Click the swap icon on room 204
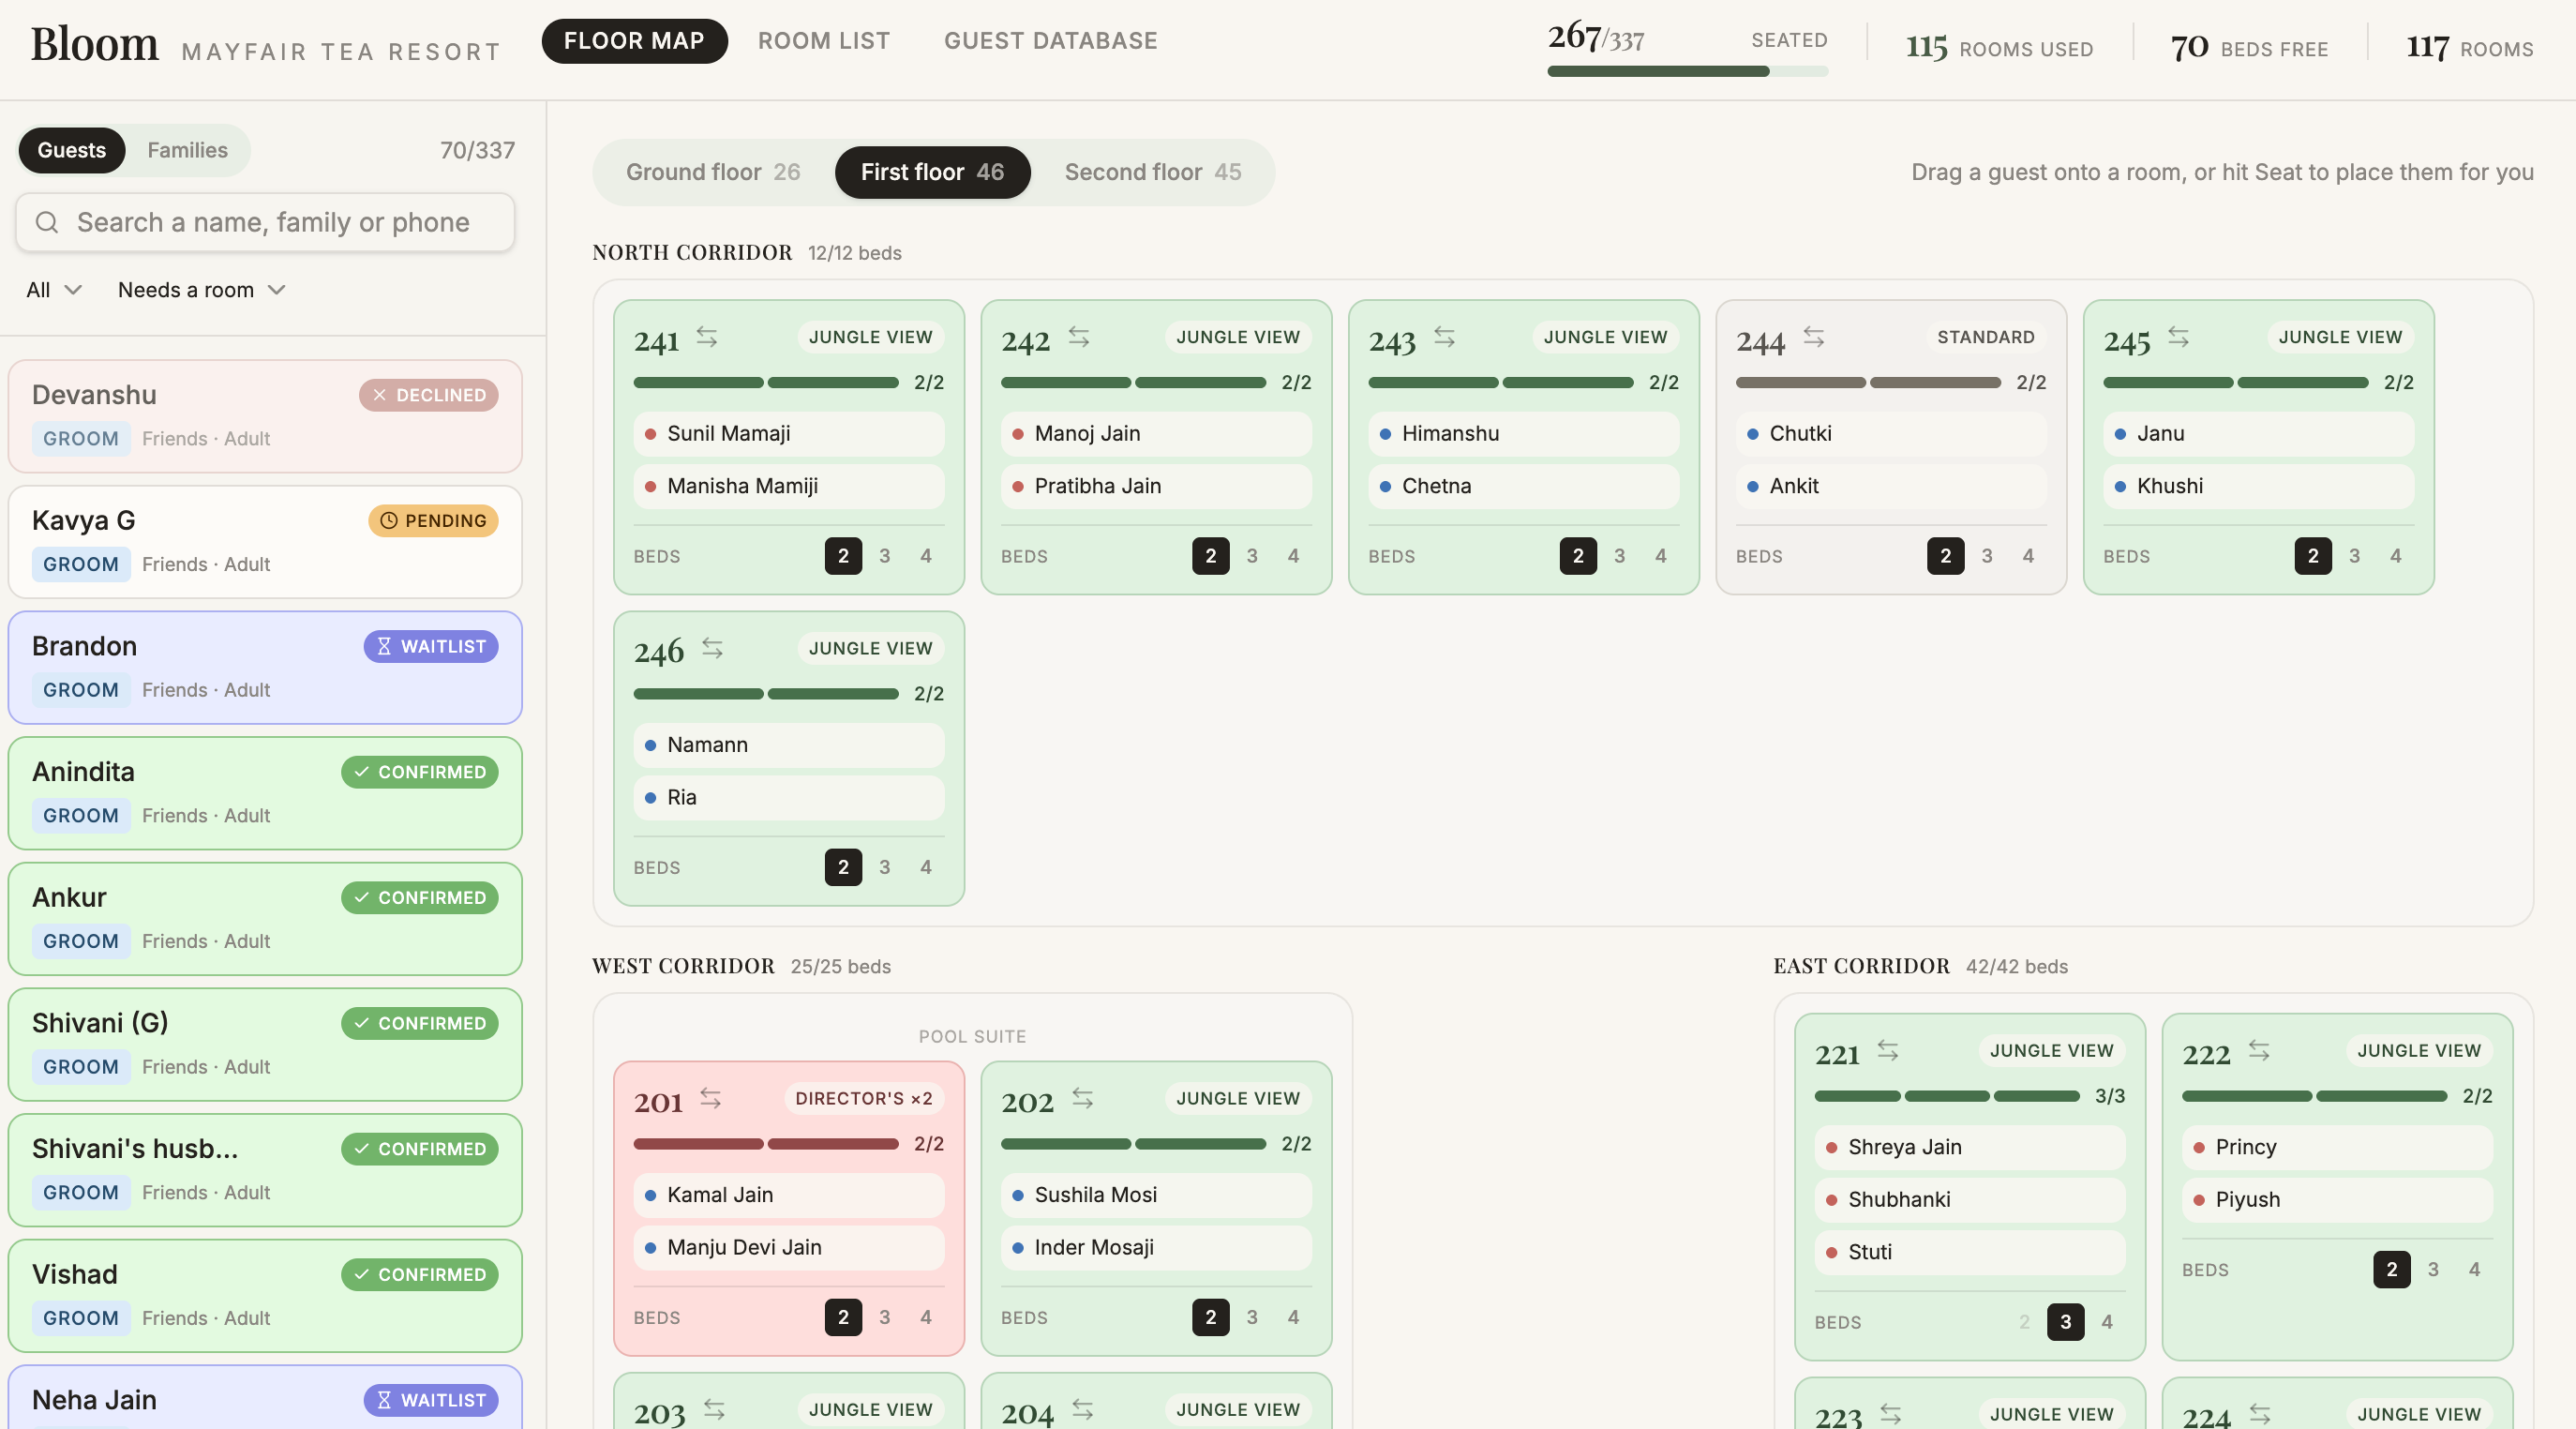2576x1429 pixels. [x=1083, y=1409]
